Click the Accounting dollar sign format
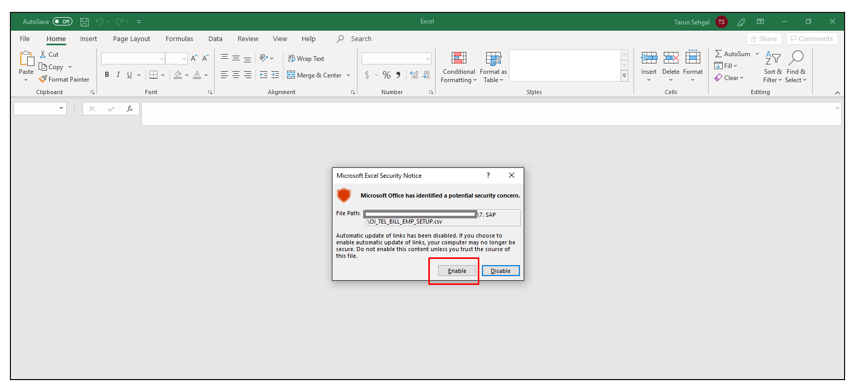Image resolution: width=858 pixels, height=392 pixels. [367, 75]
